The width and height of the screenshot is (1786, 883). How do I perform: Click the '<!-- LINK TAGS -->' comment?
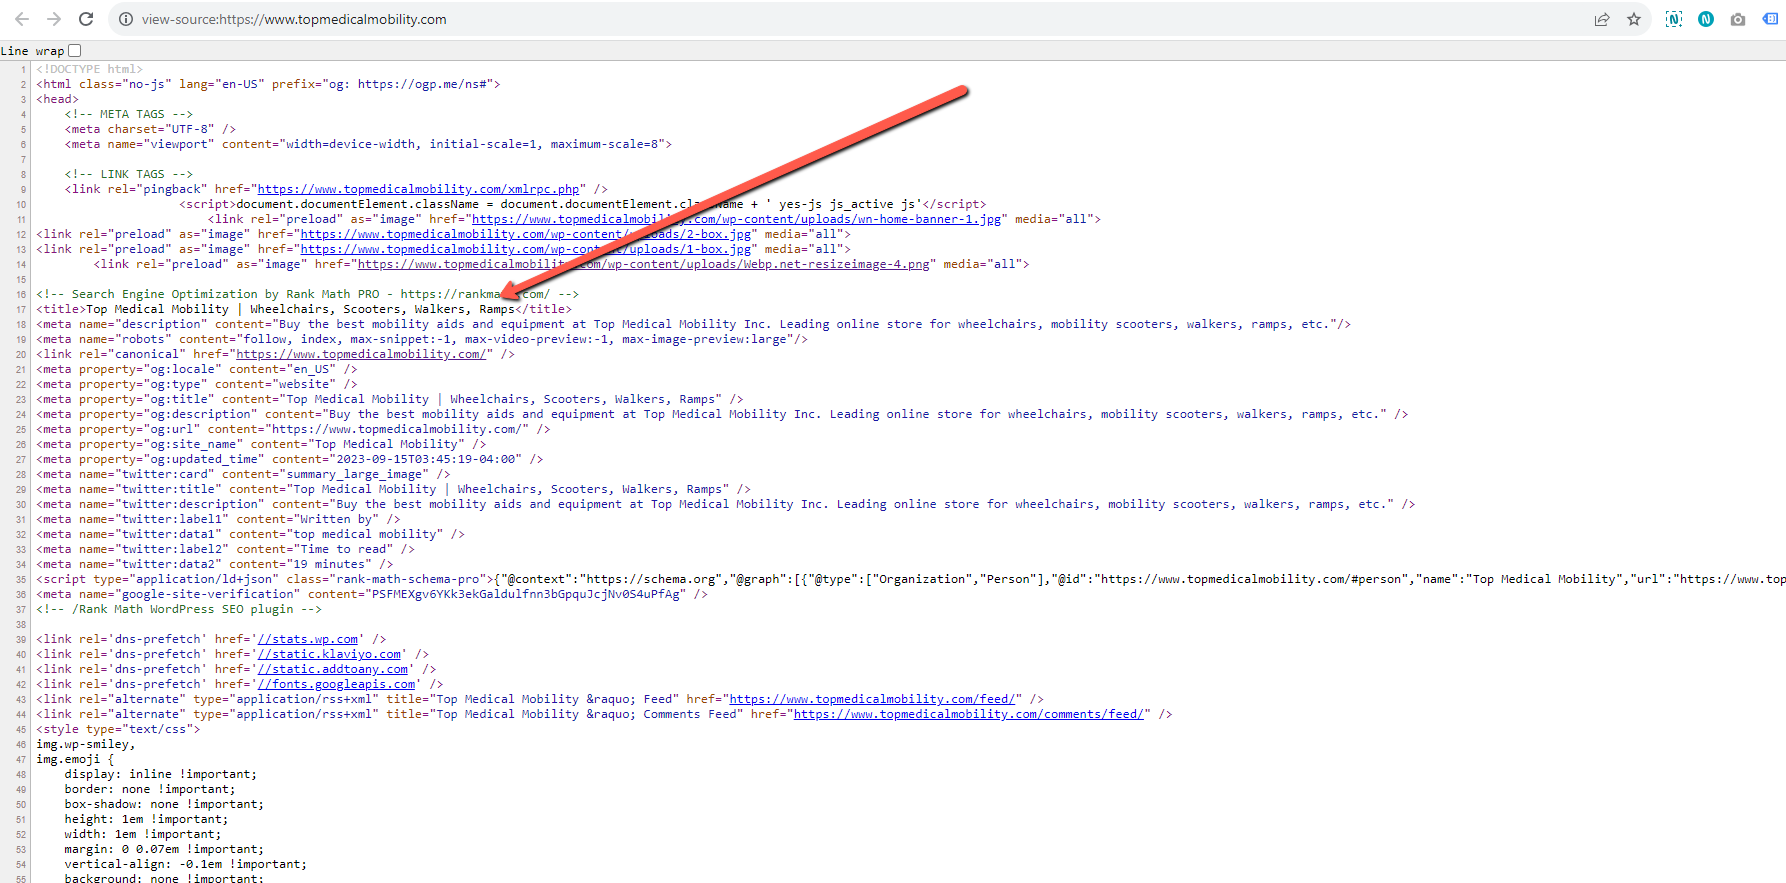tap(129, 174)
